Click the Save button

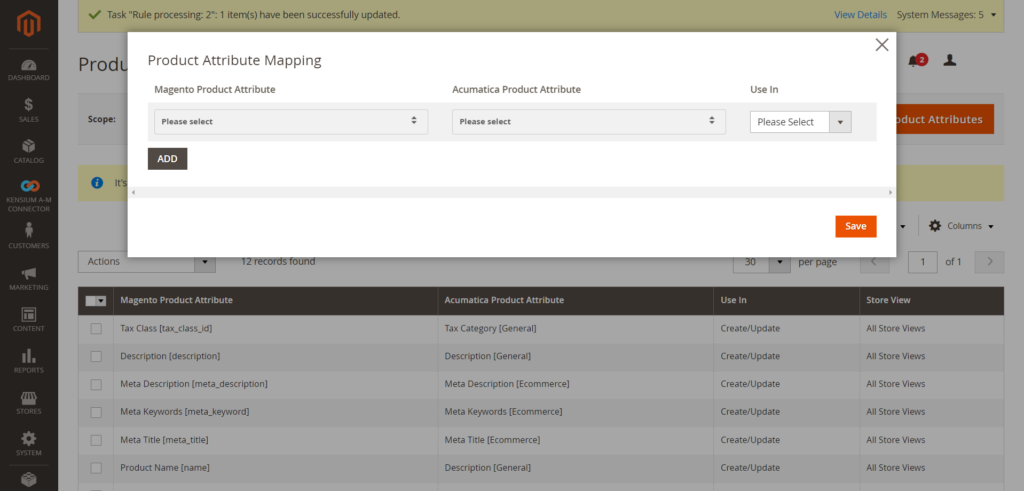[x=856, y=227]
